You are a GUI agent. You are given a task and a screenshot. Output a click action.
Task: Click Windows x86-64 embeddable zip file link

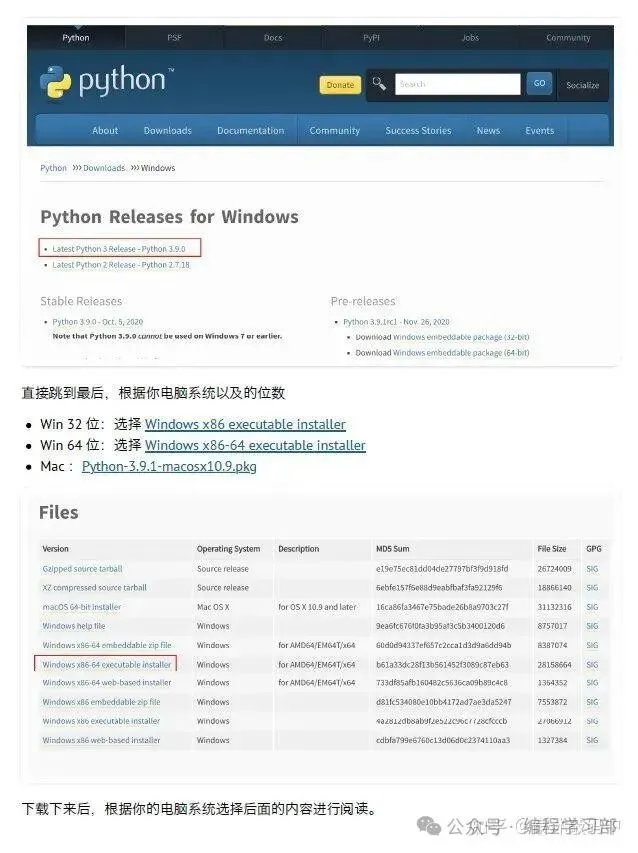[107, 645]
